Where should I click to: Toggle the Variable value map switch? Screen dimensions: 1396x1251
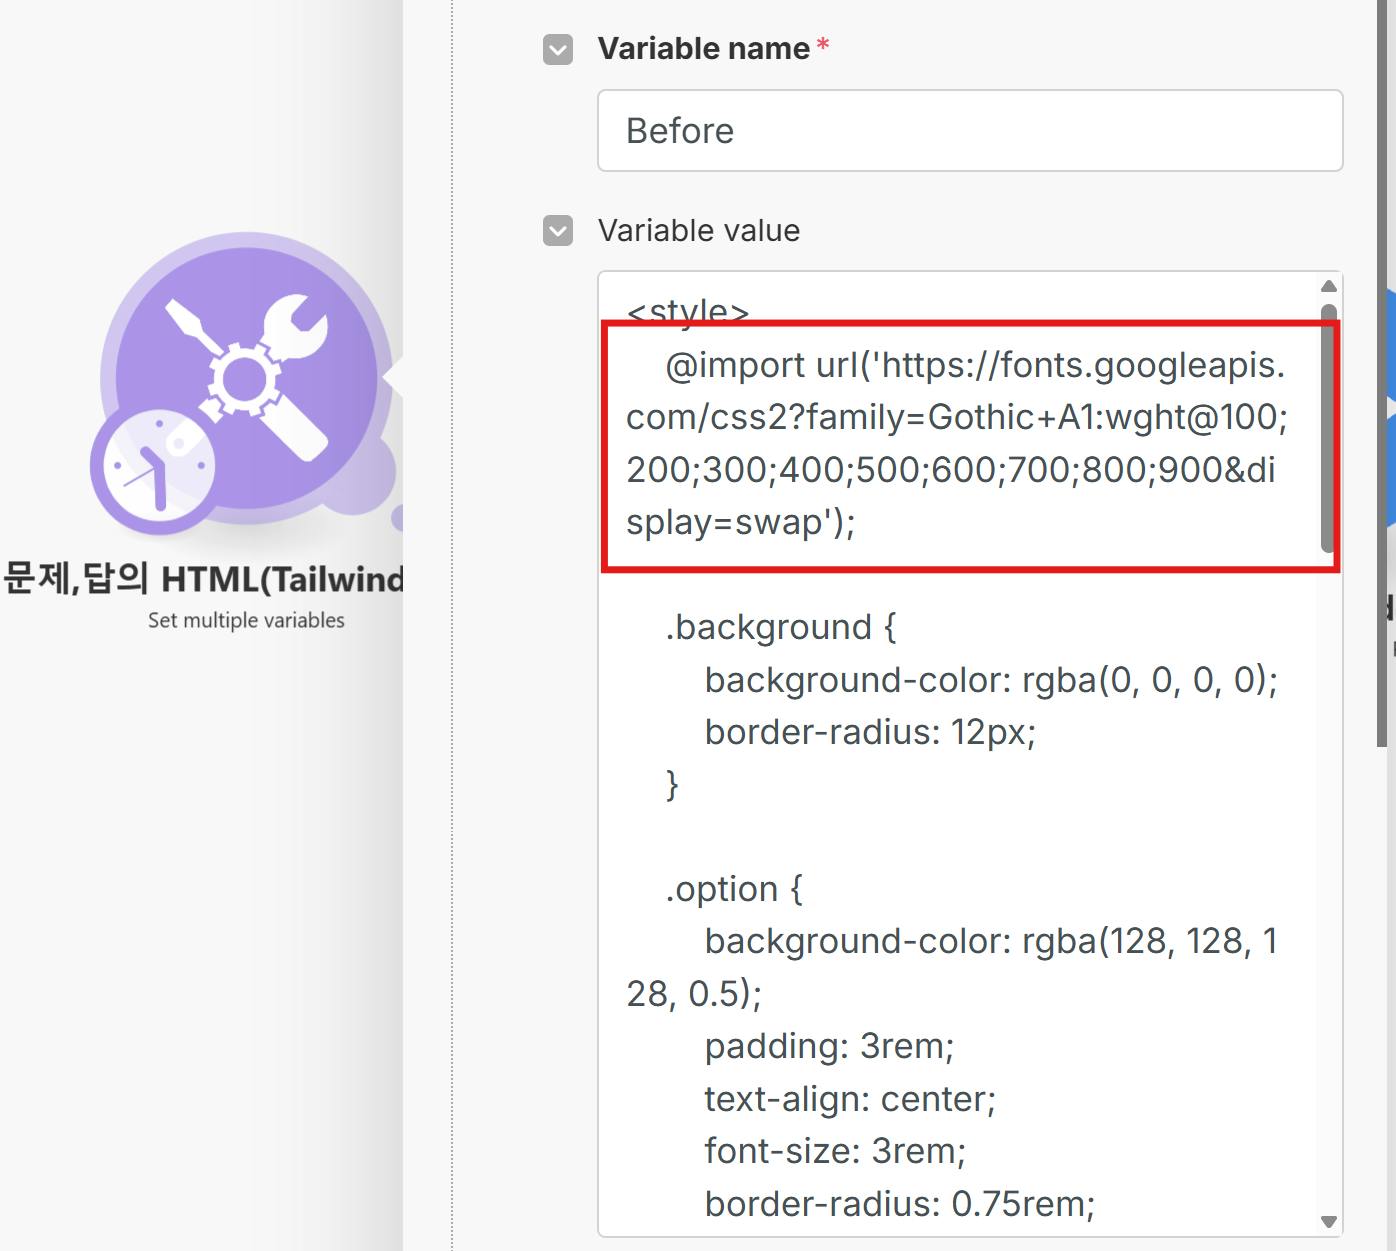pyautogui.click(x=558, y=231)
